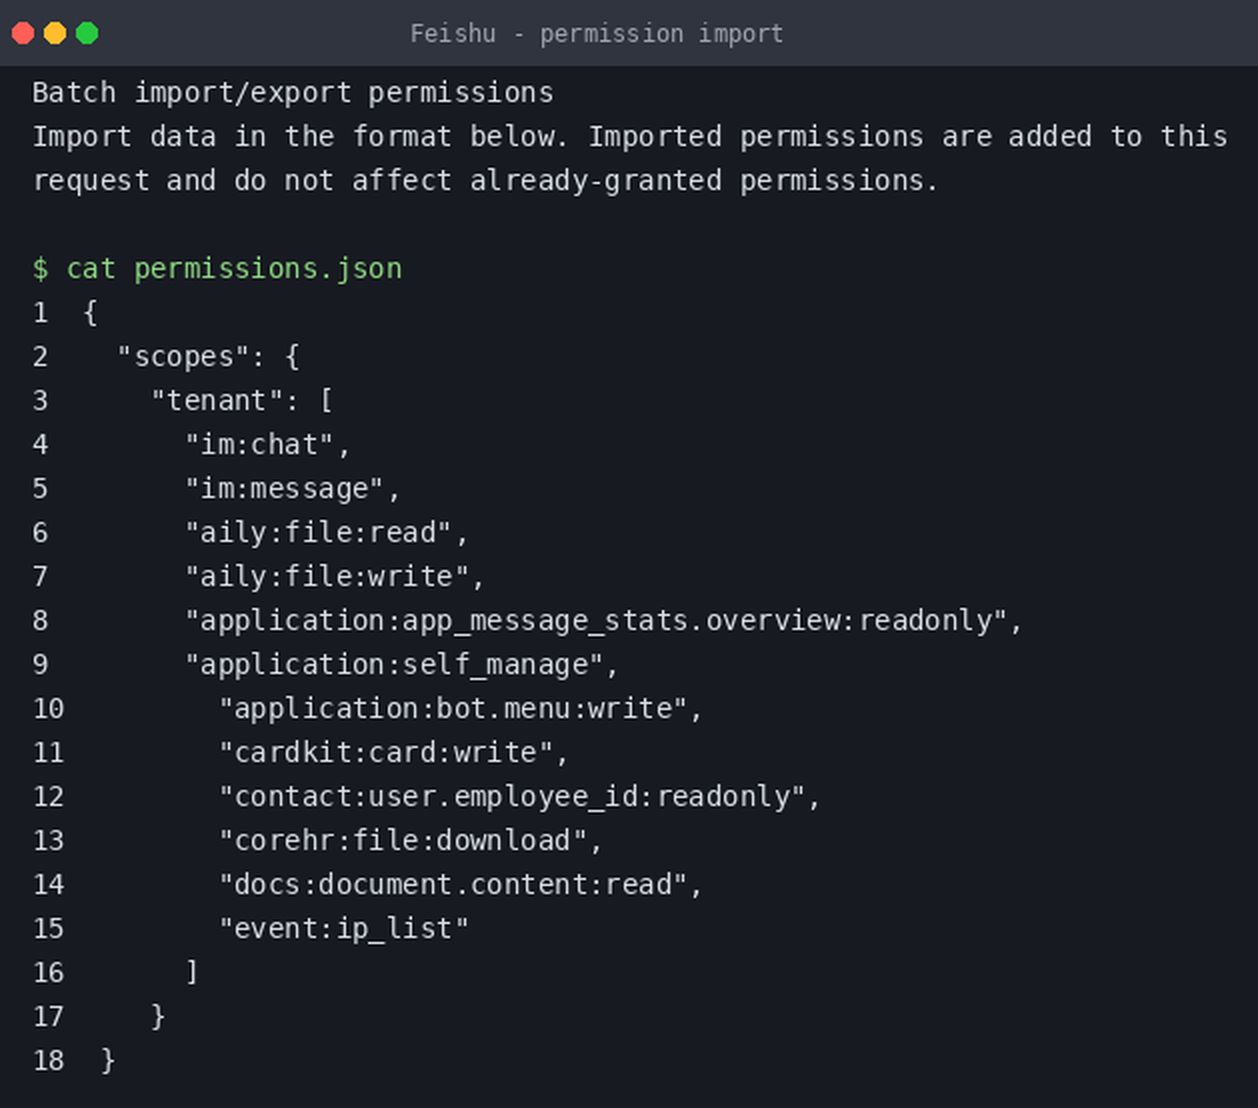Click the "im:chat" permission string

click(x=259, y=445)
